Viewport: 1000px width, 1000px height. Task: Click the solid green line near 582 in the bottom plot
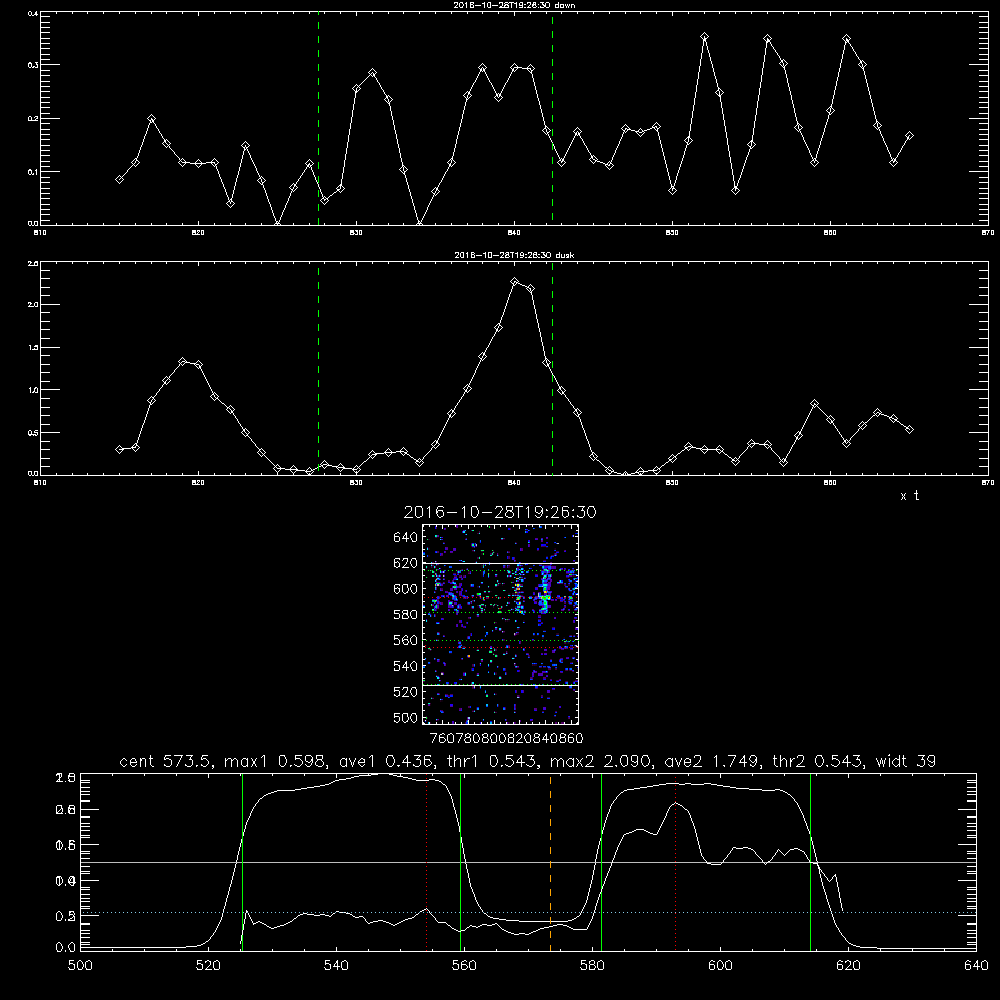[601, 862]
